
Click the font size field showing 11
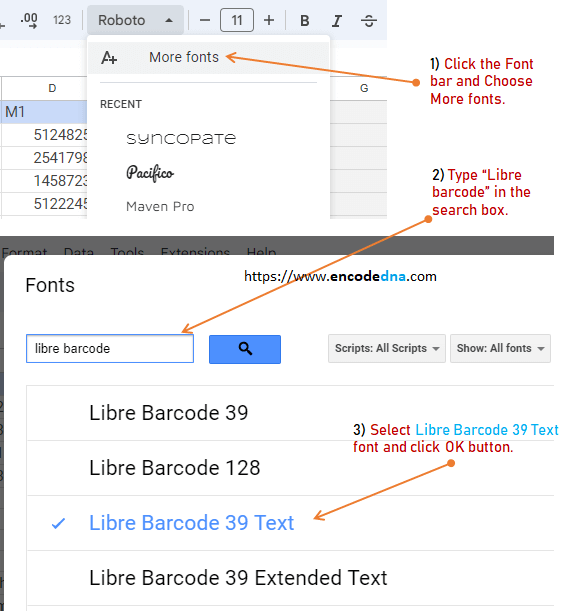[237, 20]
